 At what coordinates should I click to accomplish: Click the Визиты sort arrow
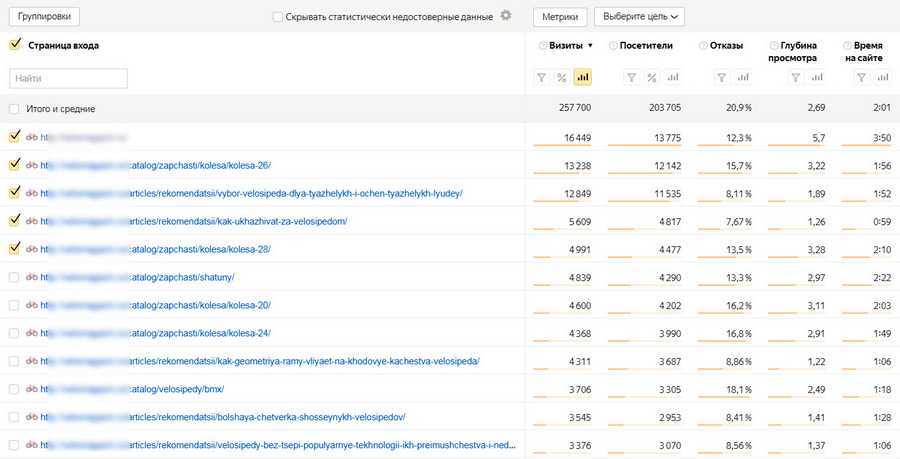(590, 46)
